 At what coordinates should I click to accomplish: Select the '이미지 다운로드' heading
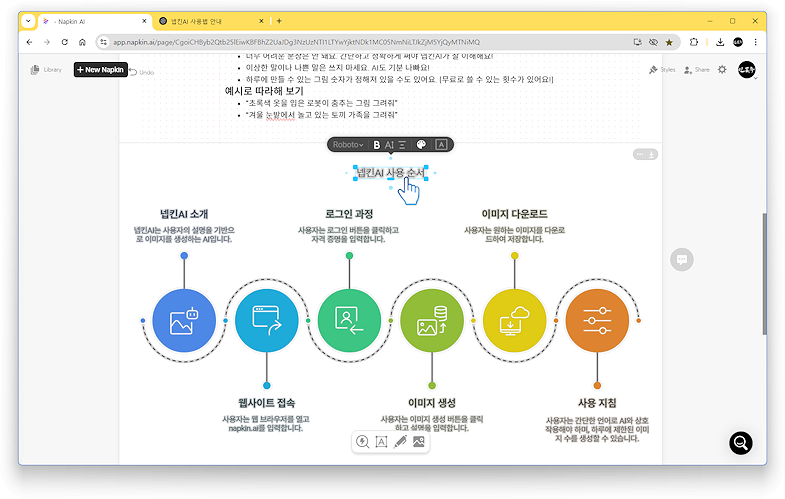[x=514, y=214]
